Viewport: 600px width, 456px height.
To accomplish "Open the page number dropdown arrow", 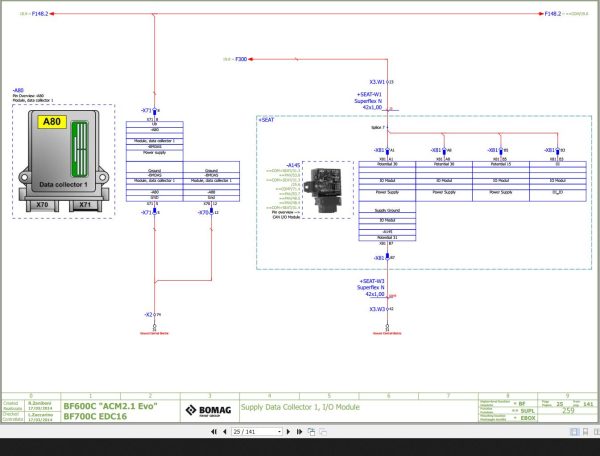I will point(279,432).
